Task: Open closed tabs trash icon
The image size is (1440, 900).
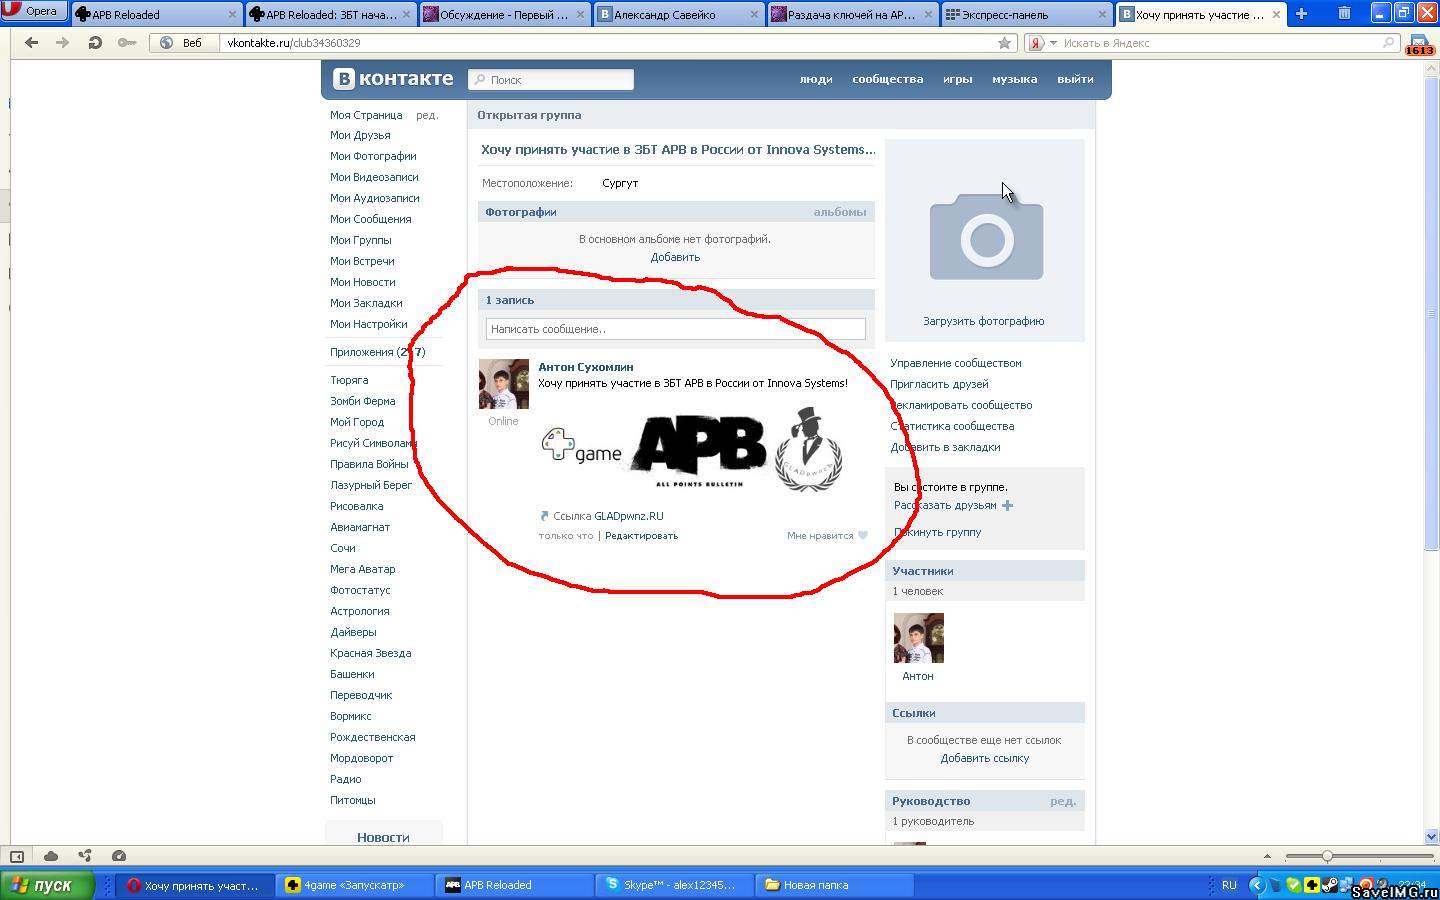Action: pyautogui.click(x=1344, y=13)
